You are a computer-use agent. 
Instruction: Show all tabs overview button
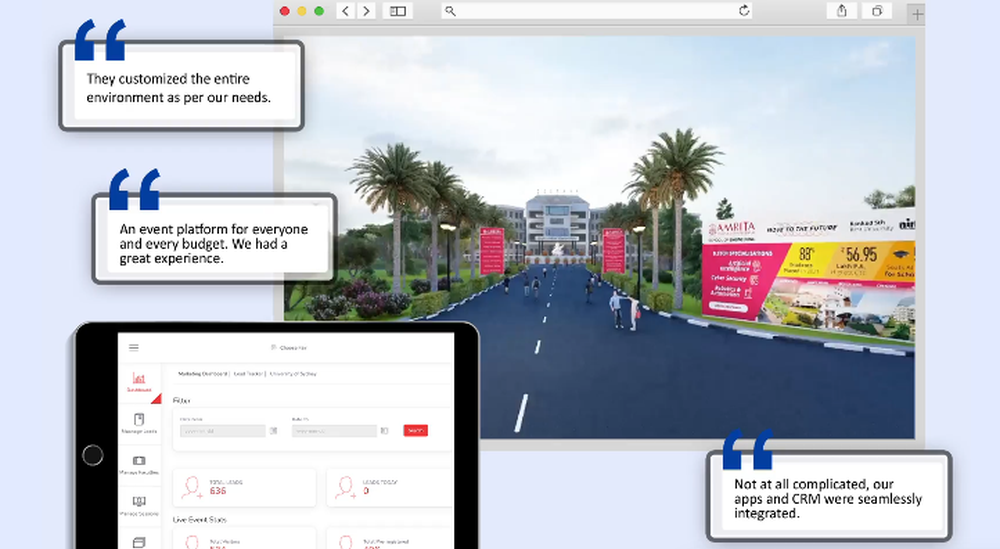click(878, 11)
